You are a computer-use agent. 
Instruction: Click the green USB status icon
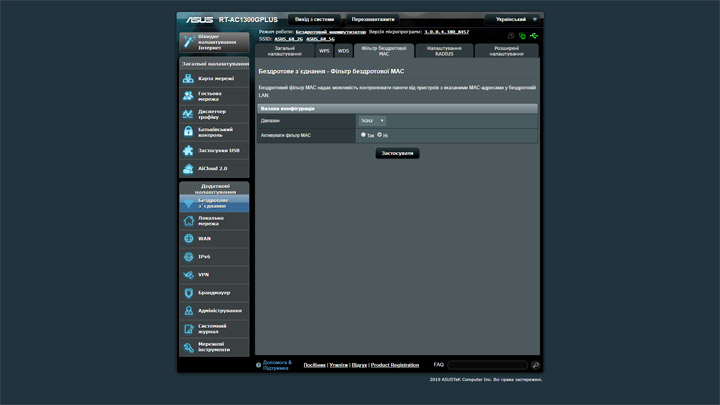pyautogui.click(x=534, y=36)
